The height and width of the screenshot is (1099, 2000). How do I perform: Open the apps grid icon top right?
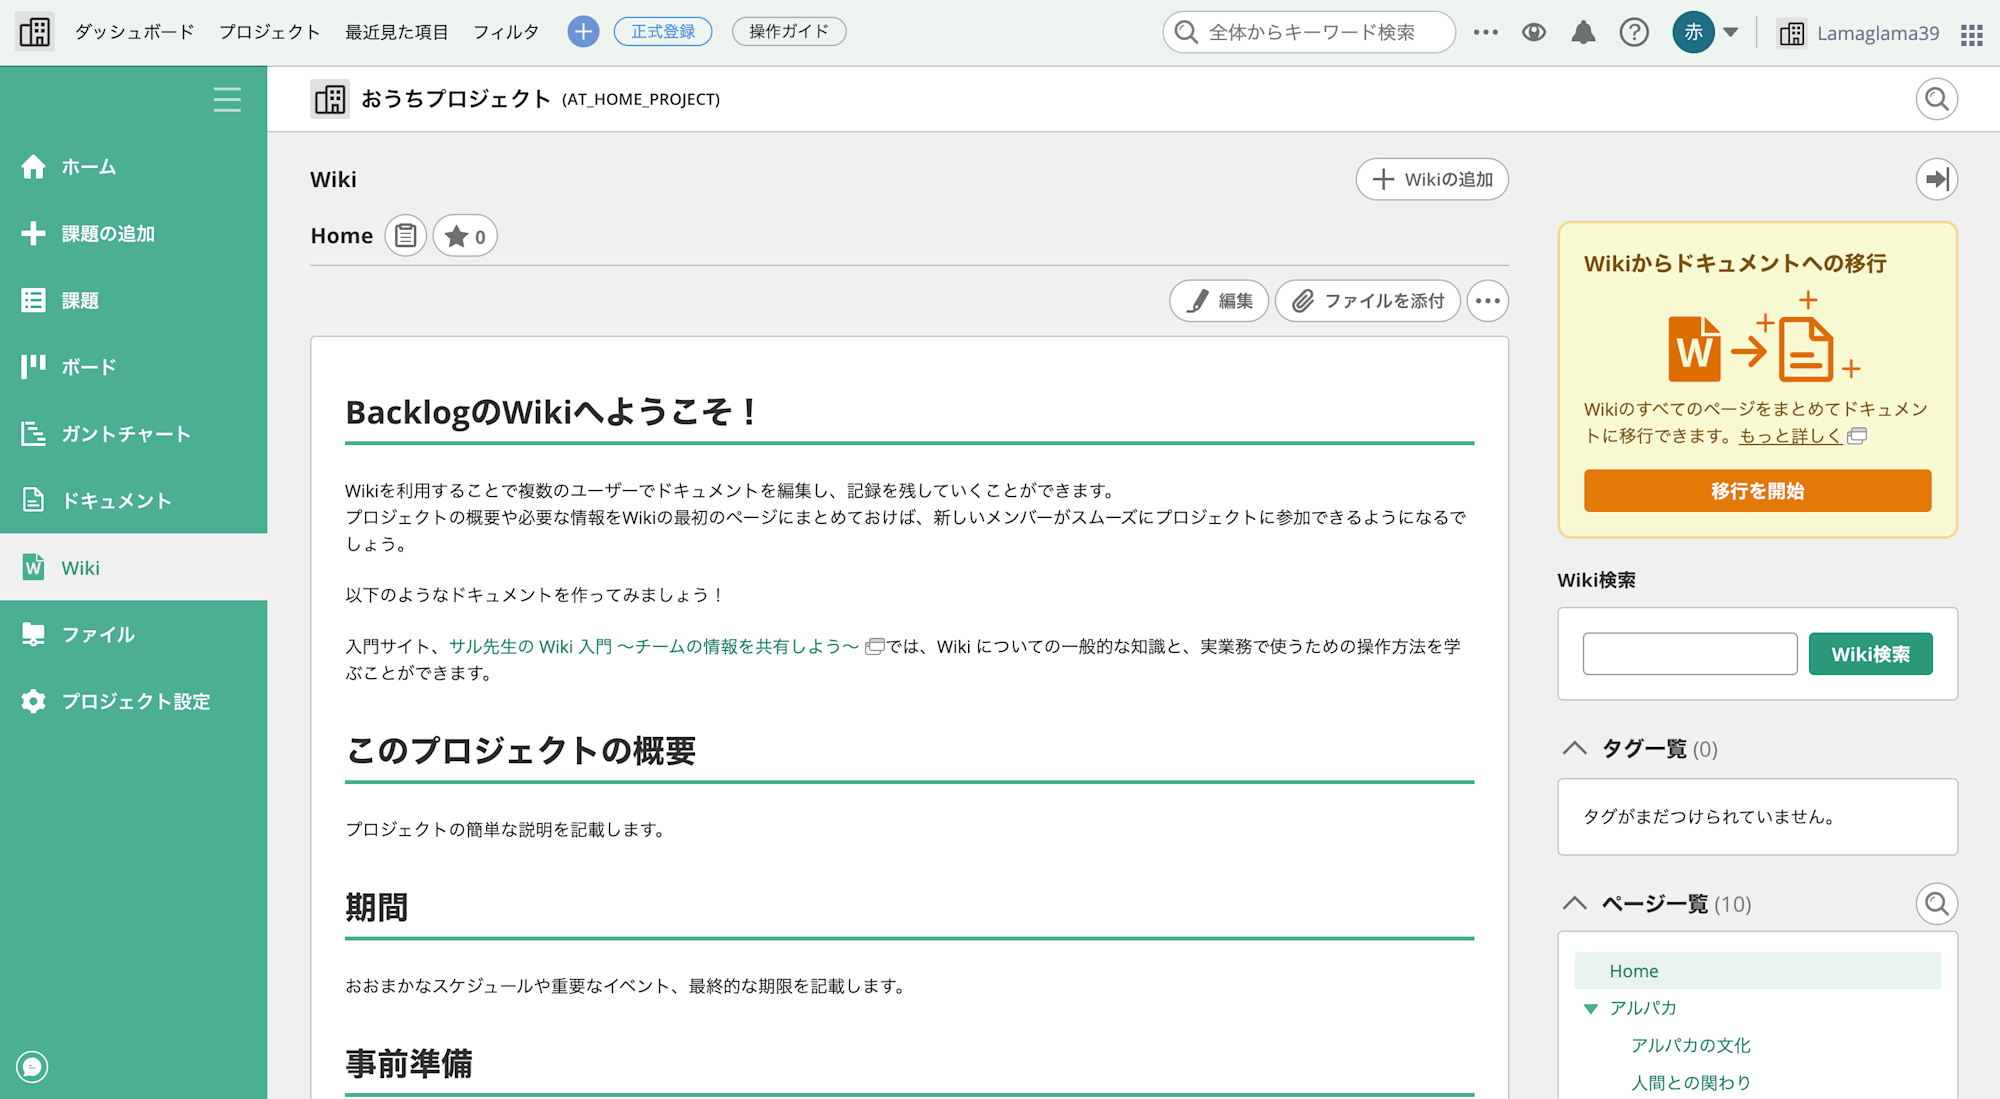tap(1971, 33)
